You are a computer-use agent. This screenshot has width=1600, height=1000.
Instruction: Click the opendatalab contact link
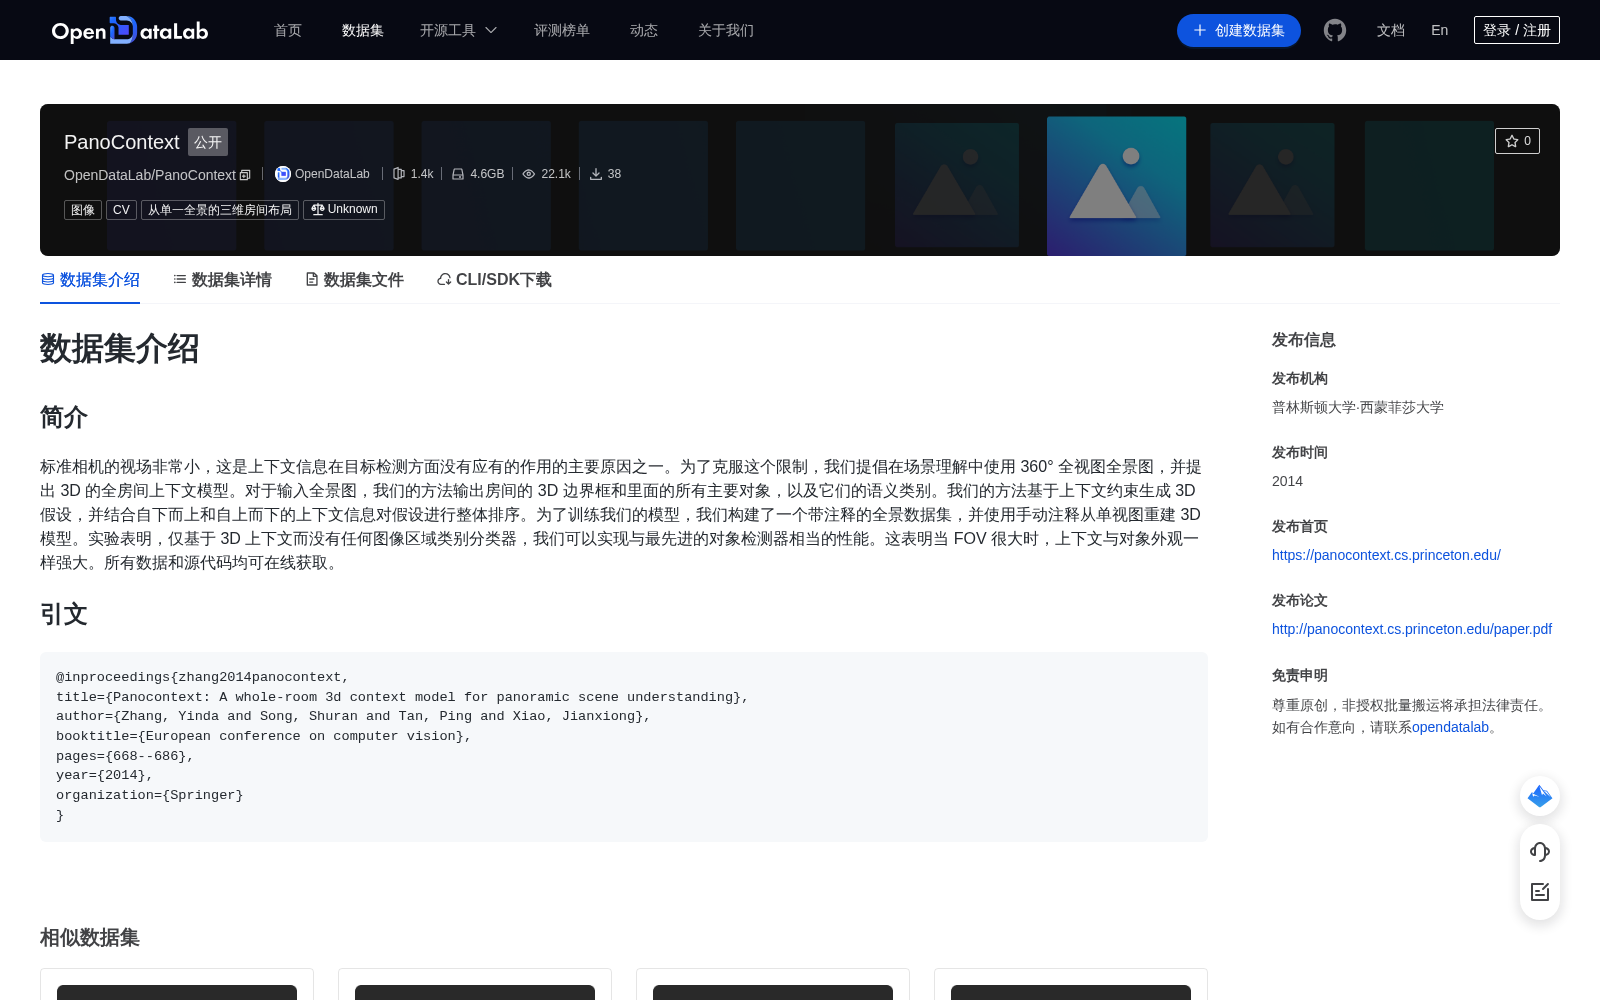1450,727
